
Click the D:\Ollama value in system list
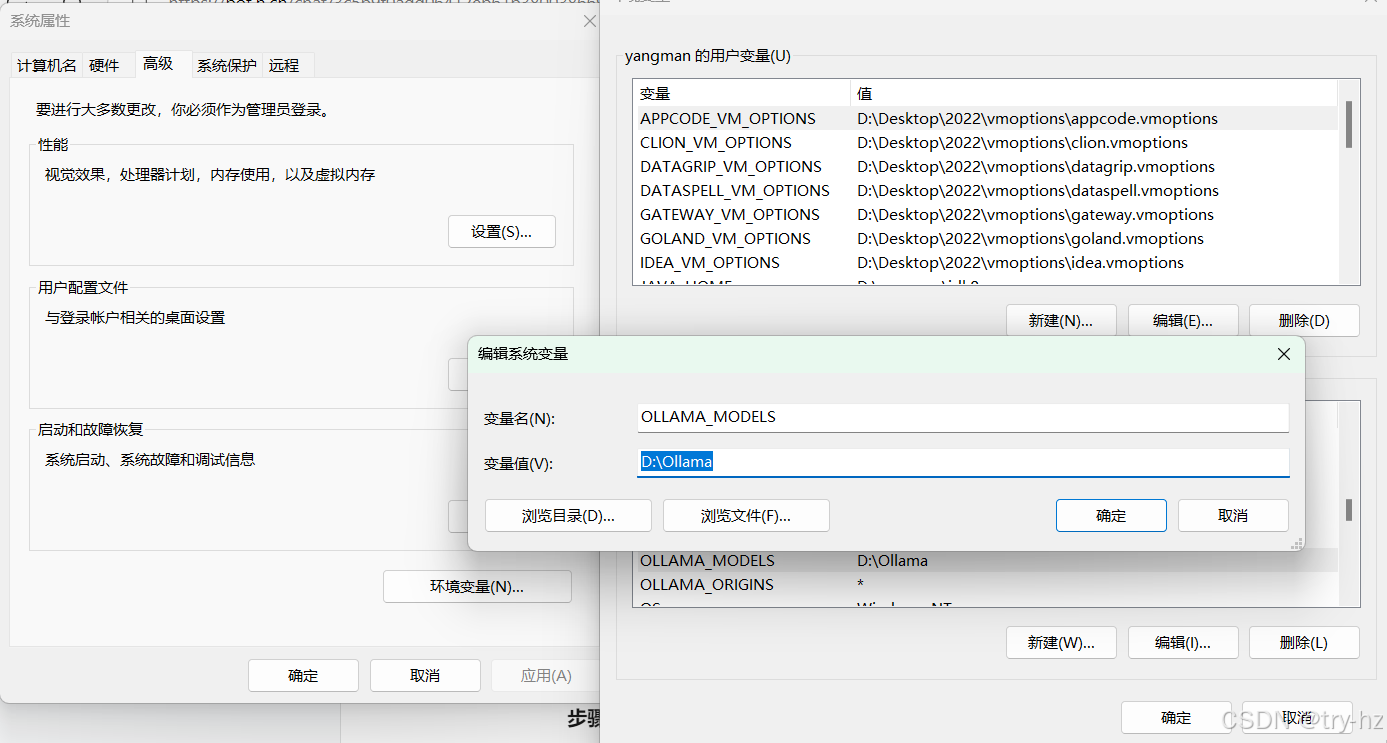[893, 561]
